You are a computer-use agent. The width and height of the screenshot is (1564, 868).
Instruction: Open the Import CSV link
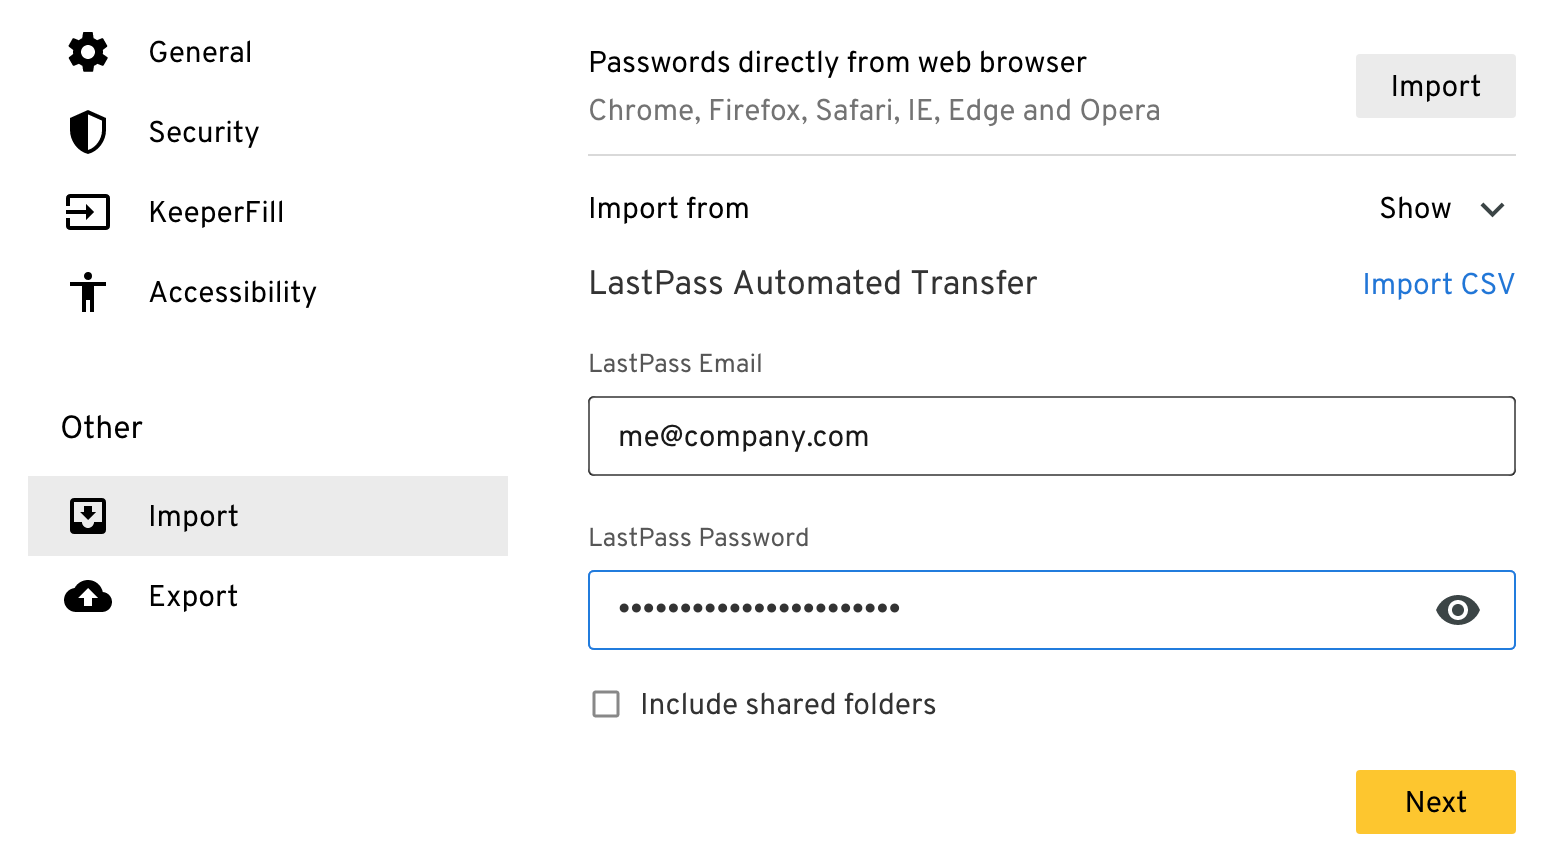(x=1438, y=284)
